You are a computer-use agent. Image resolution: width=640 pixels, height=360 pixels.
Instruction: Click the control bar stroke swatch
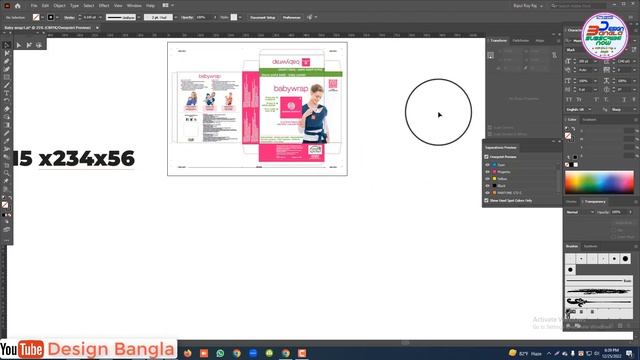tap(51, 17)
